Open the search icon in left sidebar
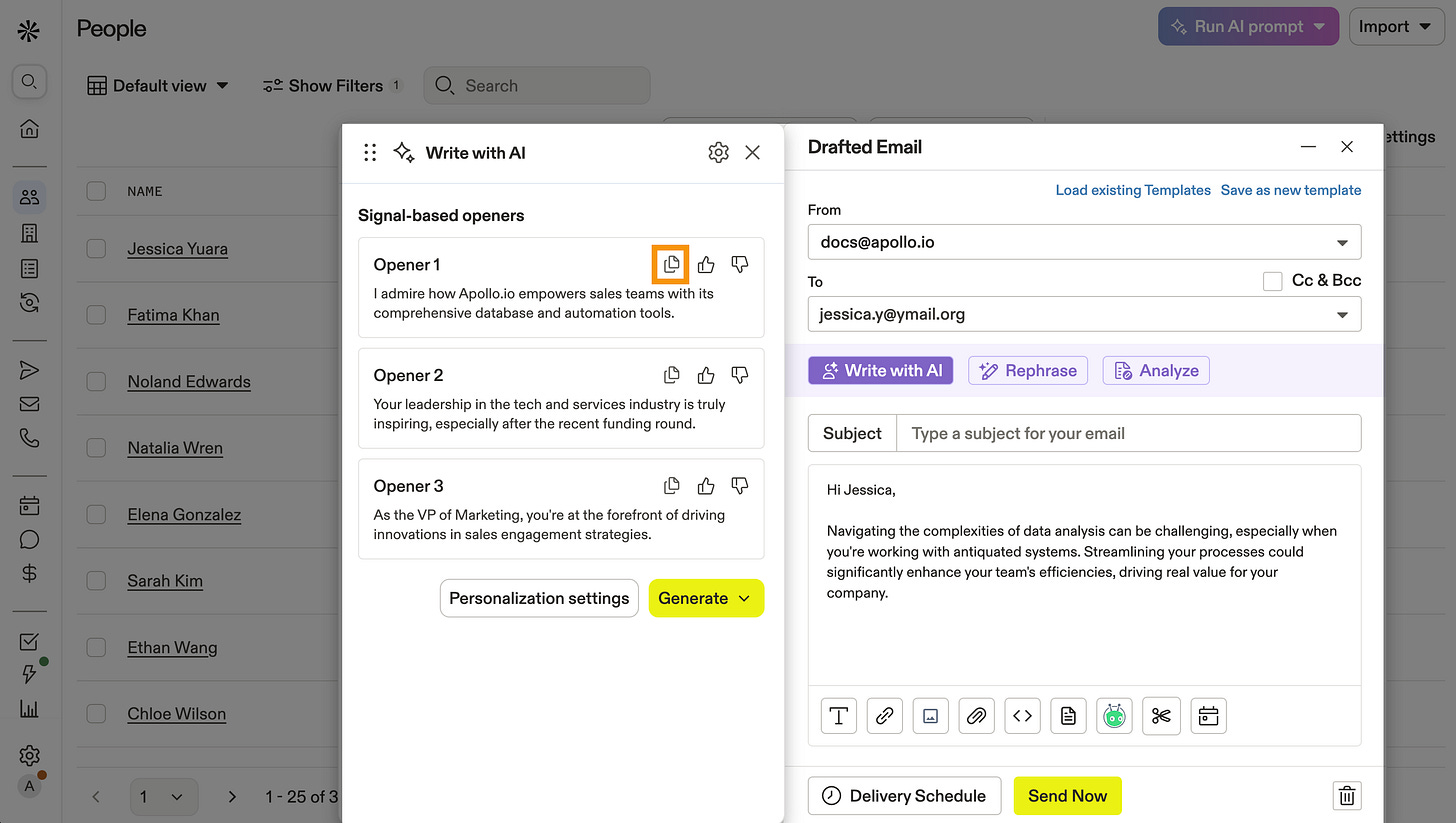 (29, 81)
